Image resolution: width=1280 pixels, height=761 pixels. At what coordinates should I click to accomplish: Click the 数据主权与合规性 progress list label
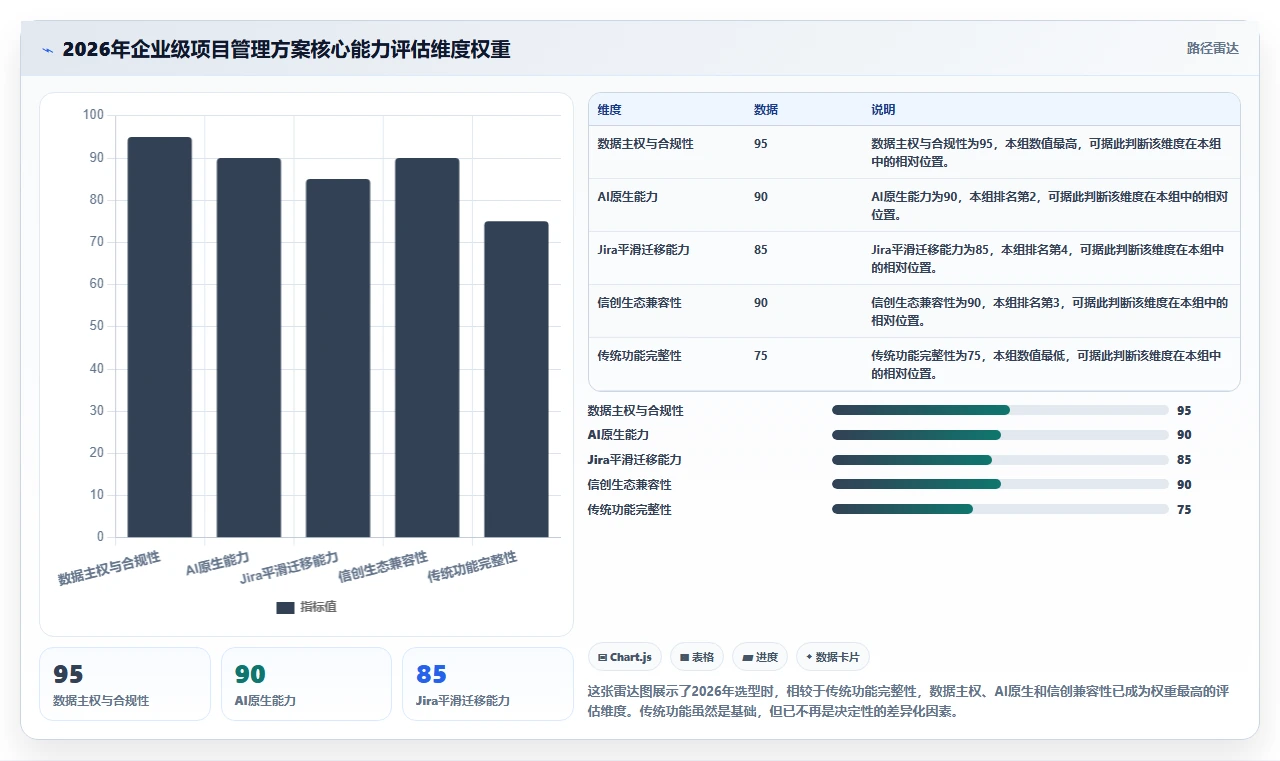(x=636, y=410)
